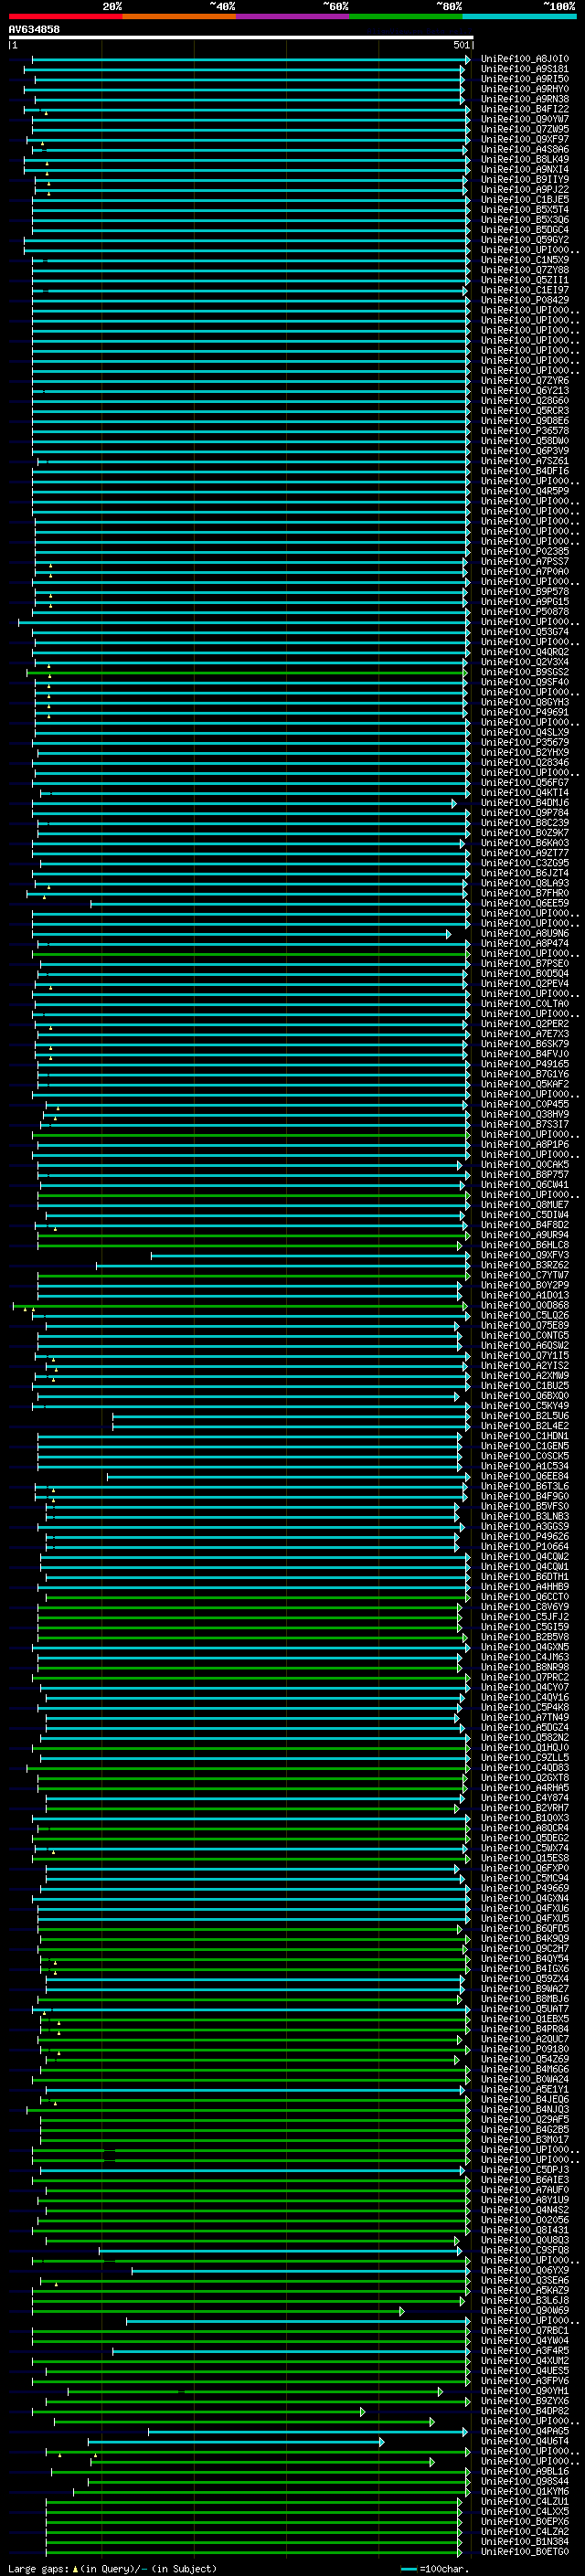The image size is (585, 2576).
Task: Open hit label UniRef100_Q58DW0
Action: (x=525, y=441)
